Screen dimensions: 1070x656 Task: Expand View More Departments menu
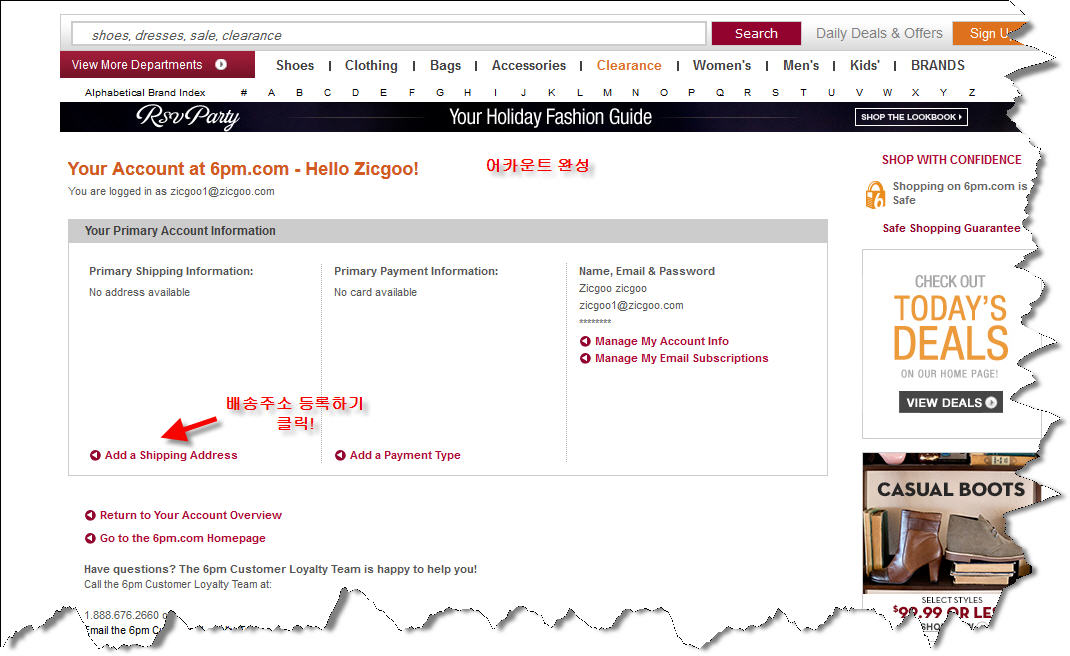pyautogui.click(x=157, y=65)
